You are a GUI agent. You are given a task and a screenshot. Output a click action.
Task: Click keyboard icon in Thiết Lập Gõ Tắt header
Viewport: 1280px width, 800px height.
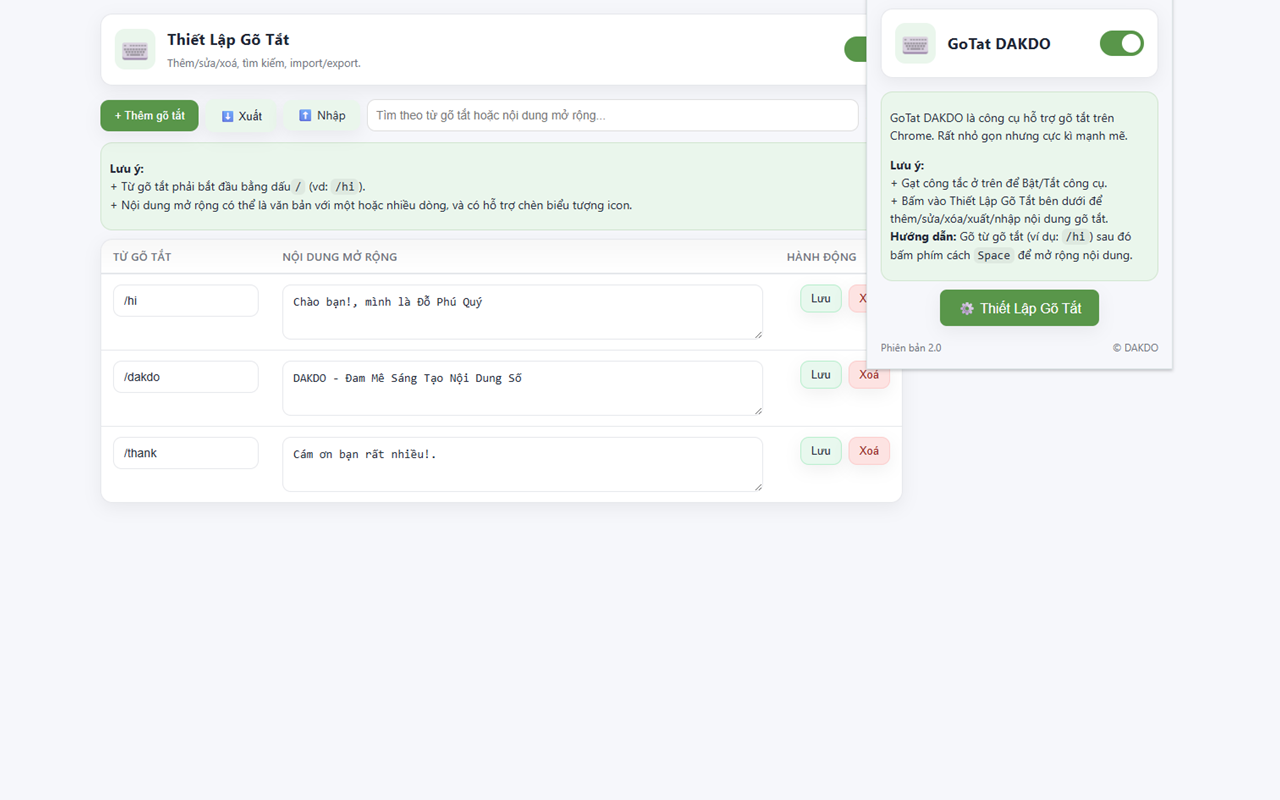point(135,49)
